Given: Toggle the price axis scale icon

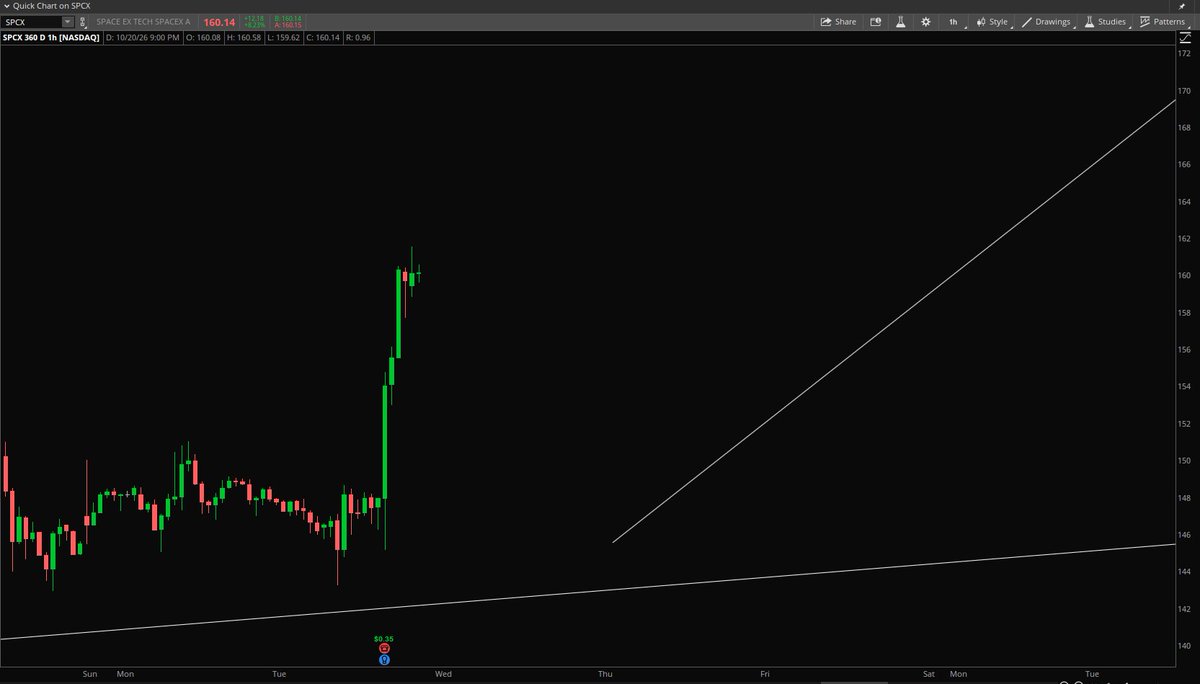Looking at the screenshot, I should pyautogui.click(x=1187, y=37).
